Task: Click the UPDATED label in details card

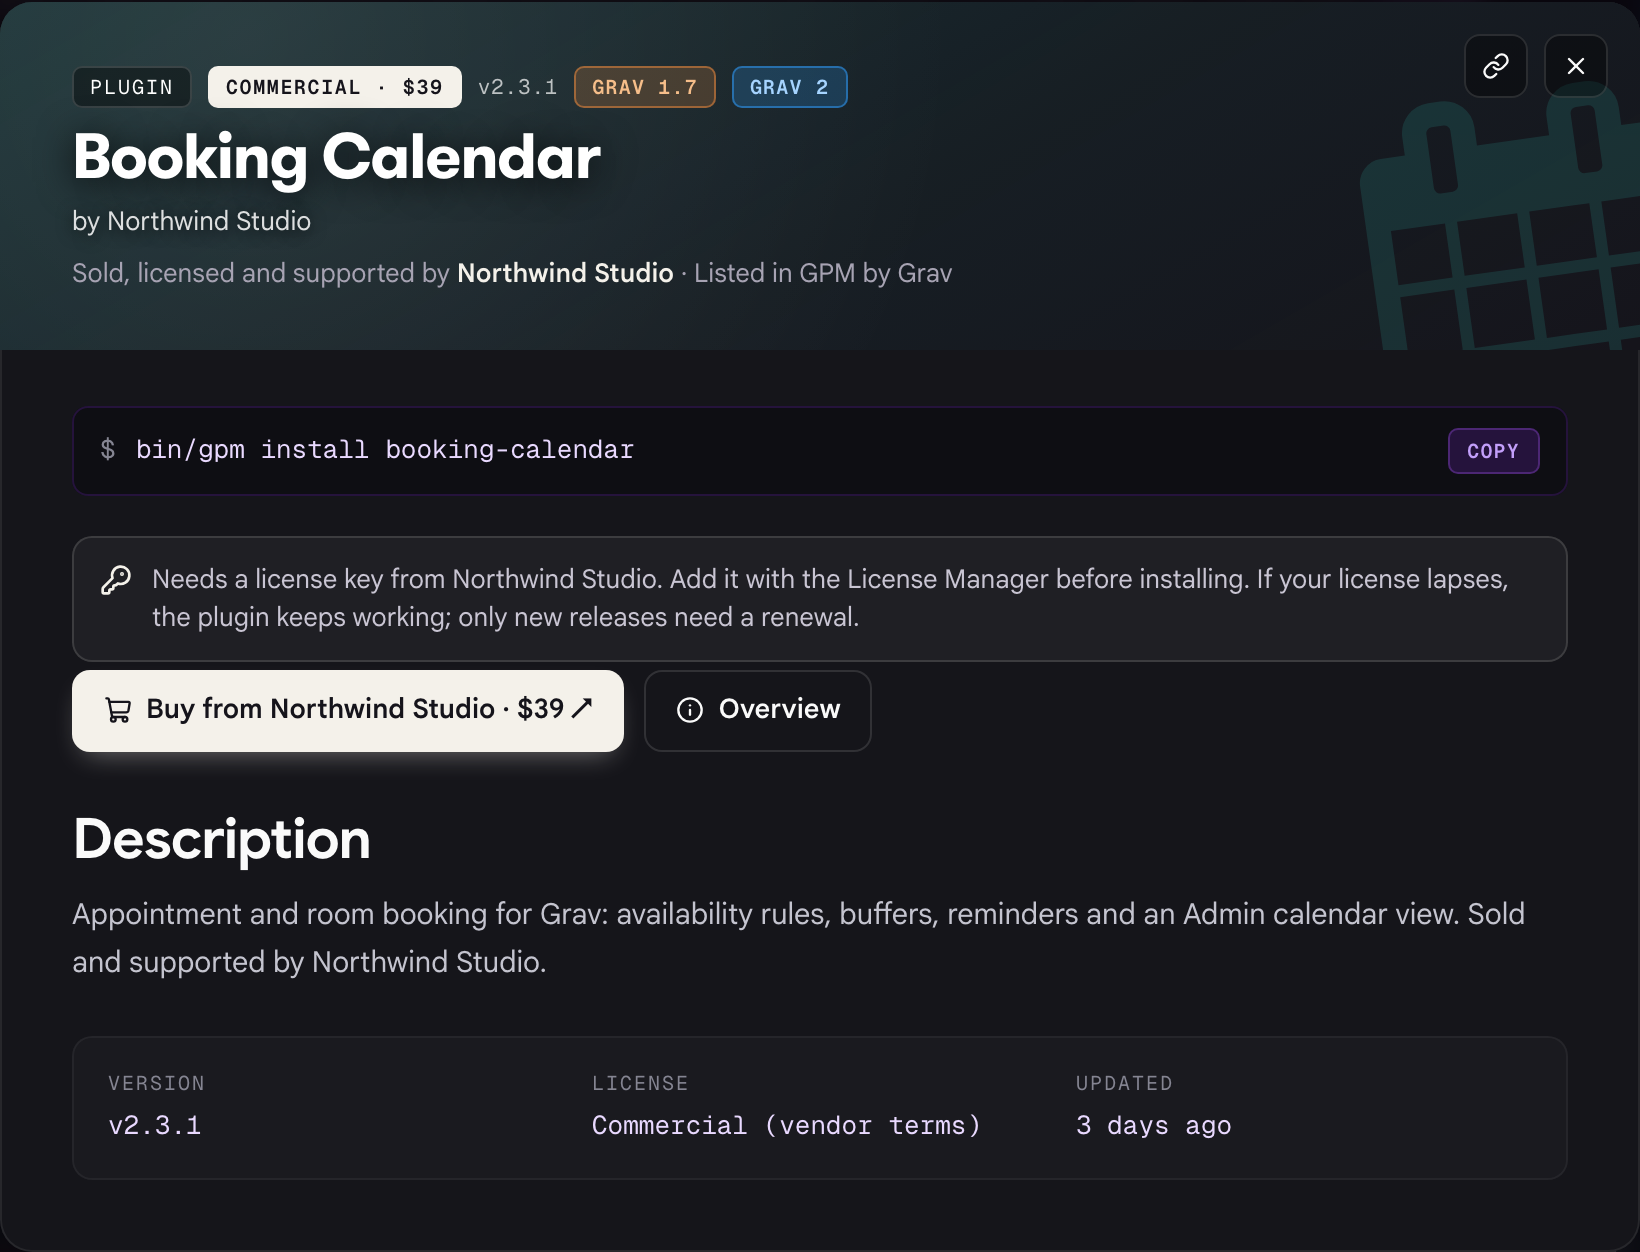Action: pos(1124,1083)
